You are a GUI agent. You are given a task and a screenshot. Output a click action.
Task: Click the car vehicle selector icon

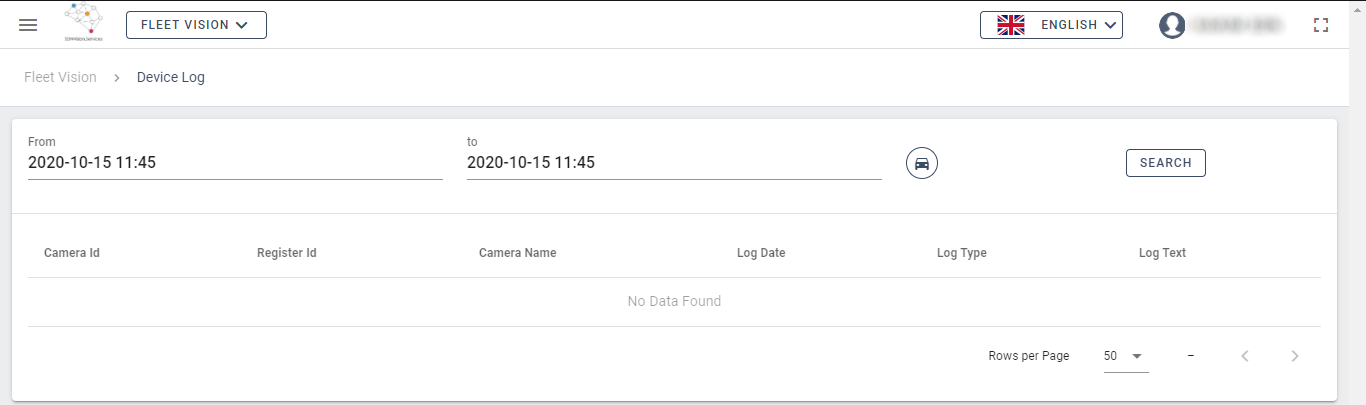922,163
